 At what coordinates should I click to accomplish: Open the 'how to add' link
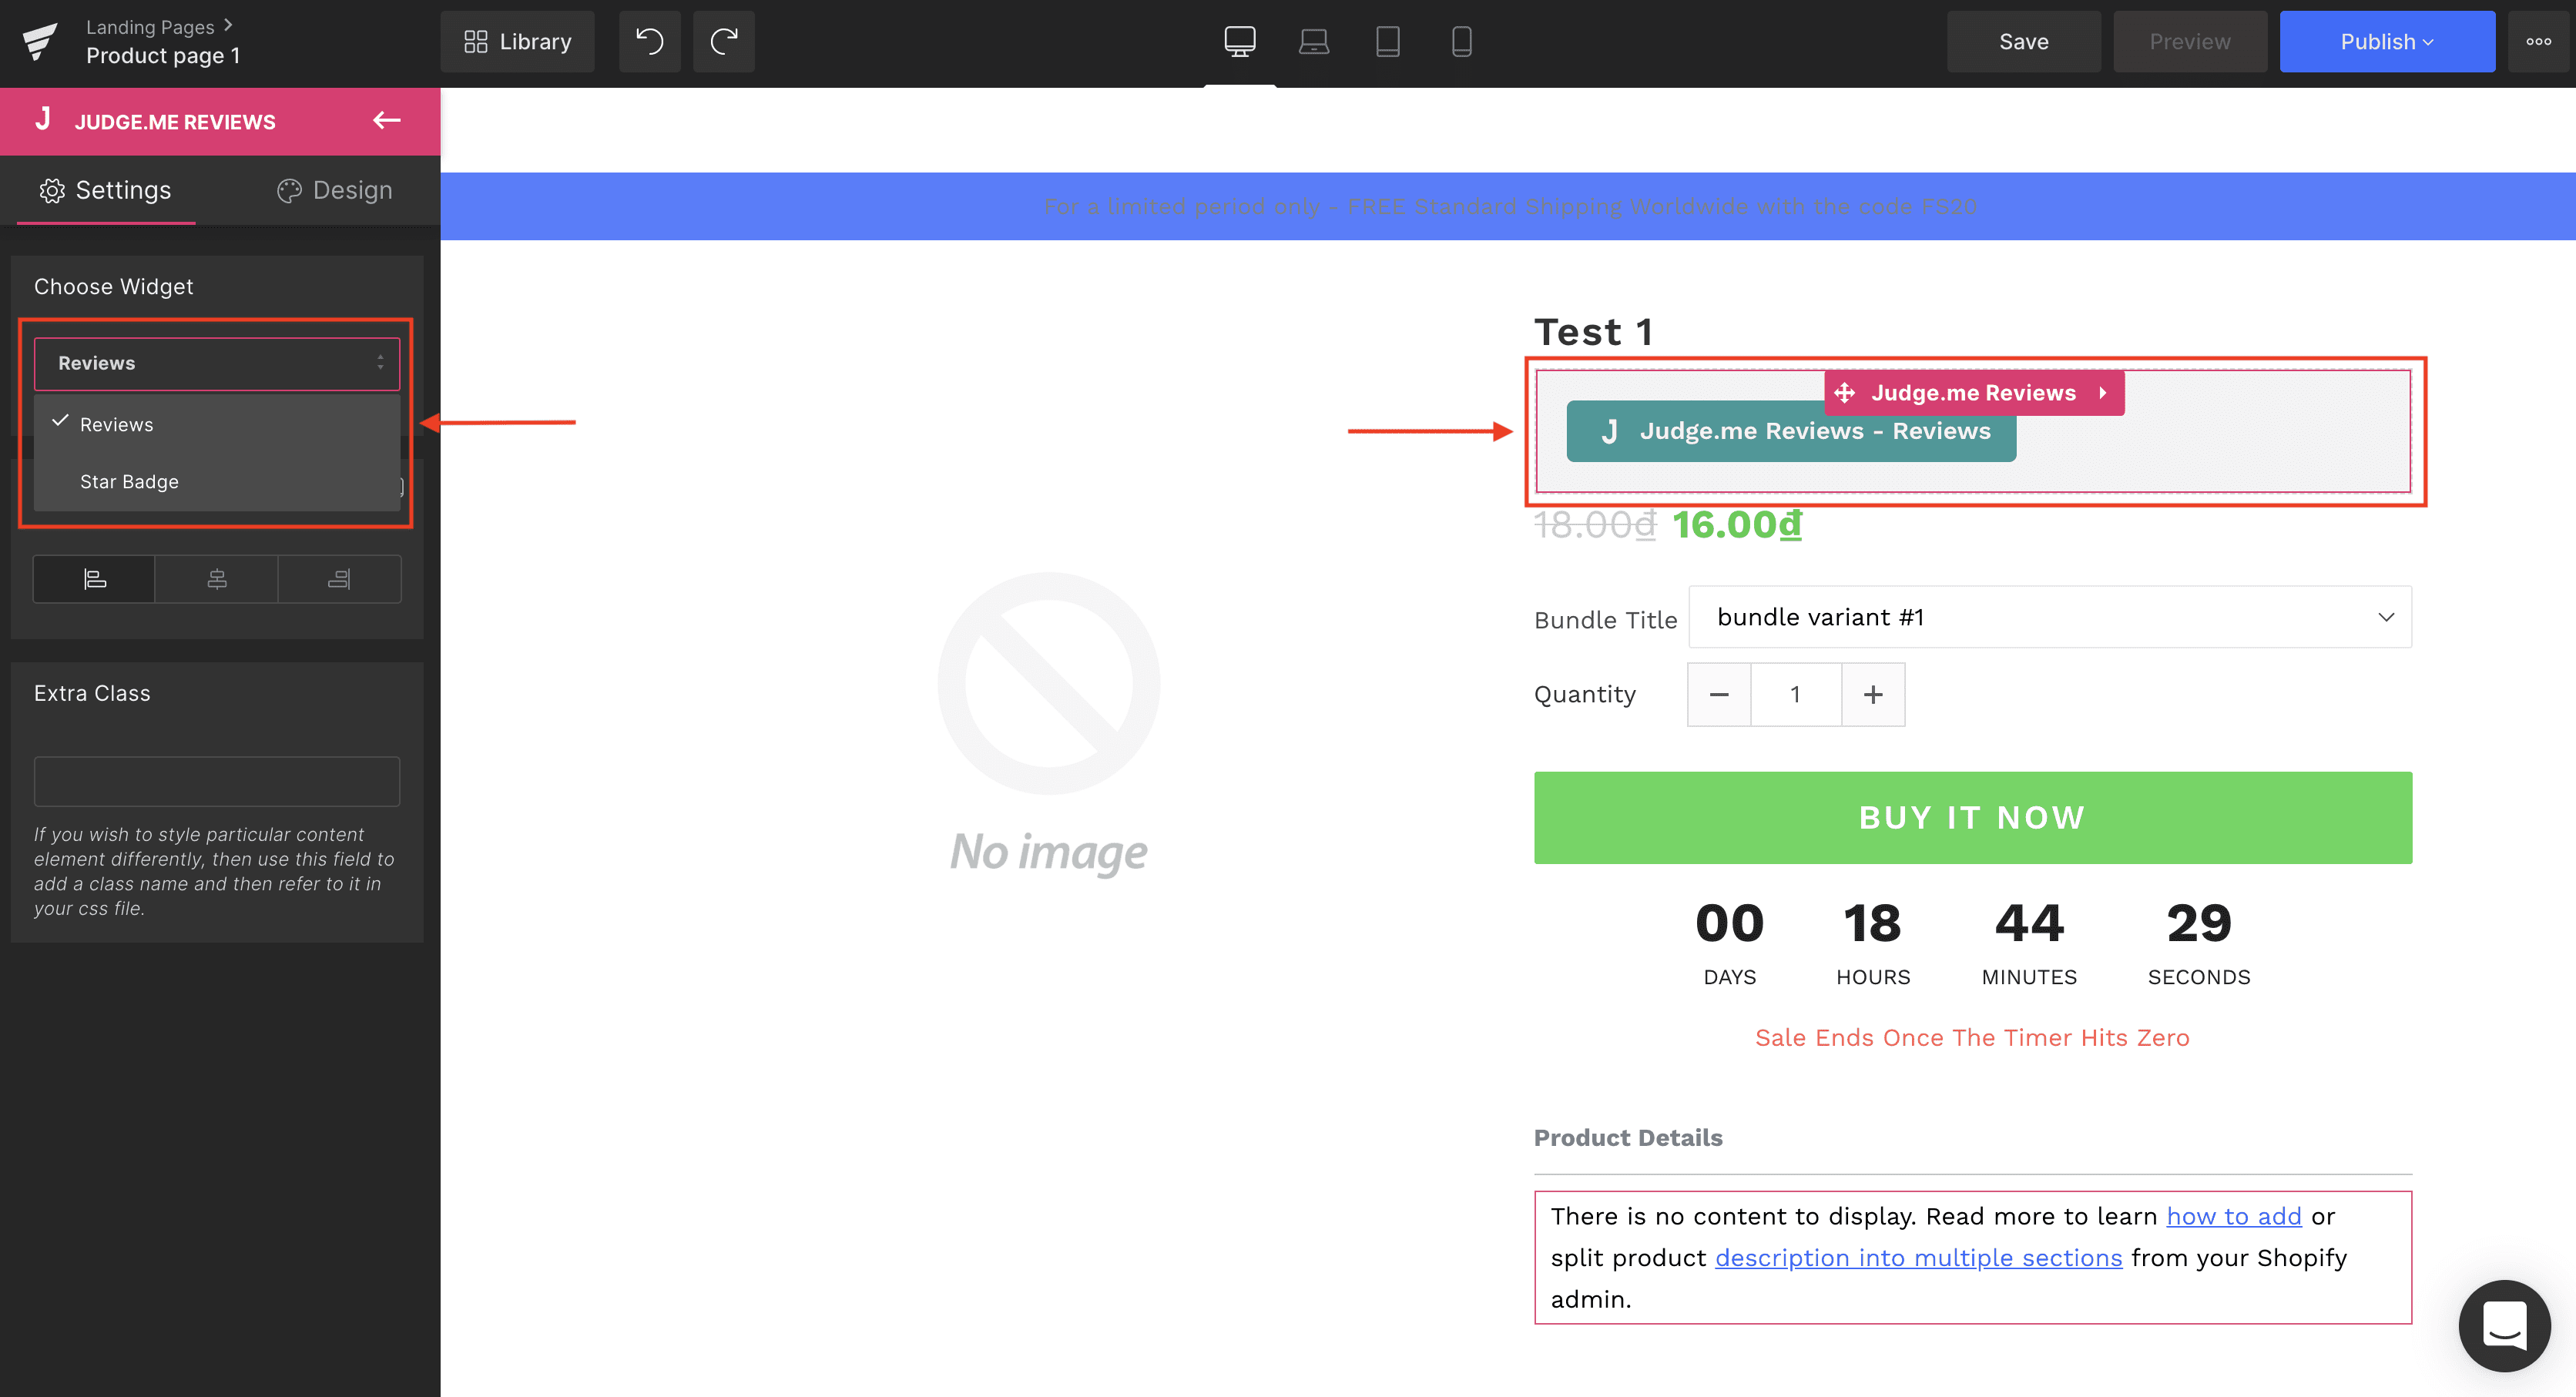(2233, 1216)
